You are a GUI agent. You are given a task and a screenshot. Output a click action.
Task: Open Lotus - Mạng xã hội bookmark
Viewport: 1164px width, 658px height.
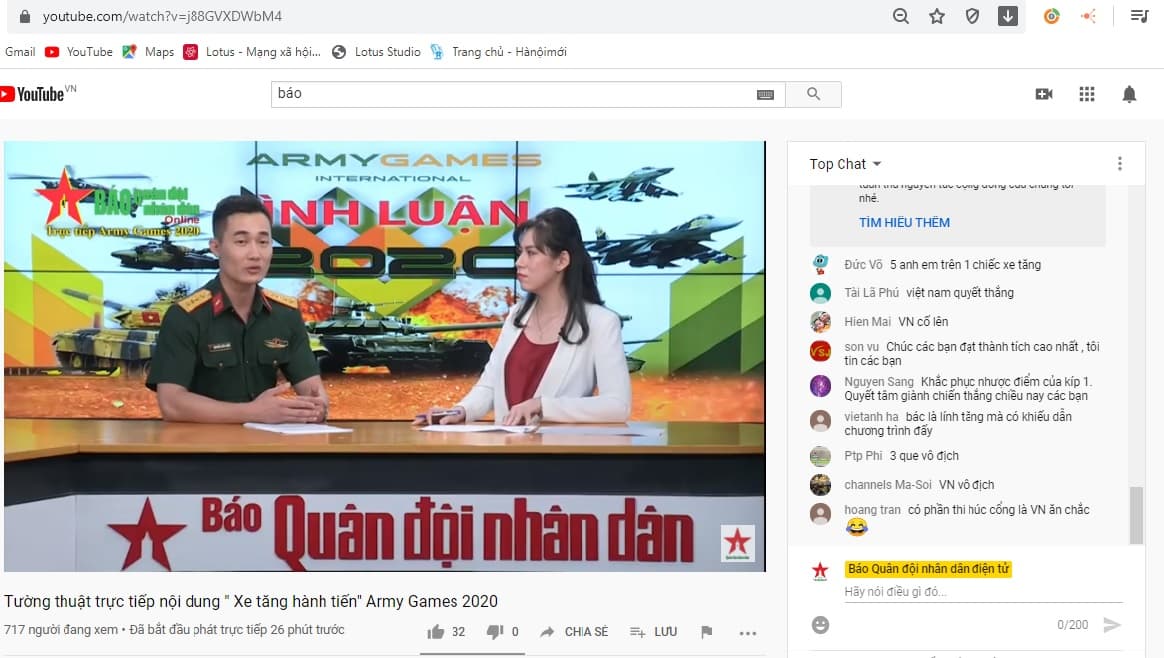point(252,52)
